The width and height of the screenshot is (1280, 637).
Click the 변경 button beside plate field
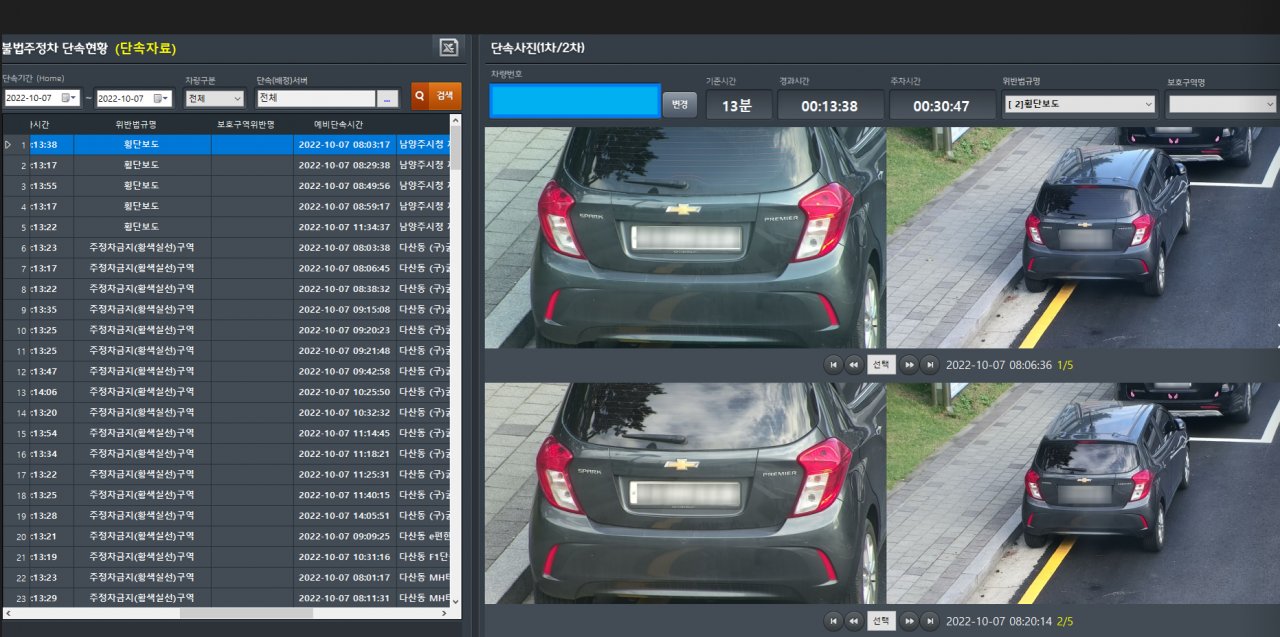pyautogui.click(x=680, y=104)
